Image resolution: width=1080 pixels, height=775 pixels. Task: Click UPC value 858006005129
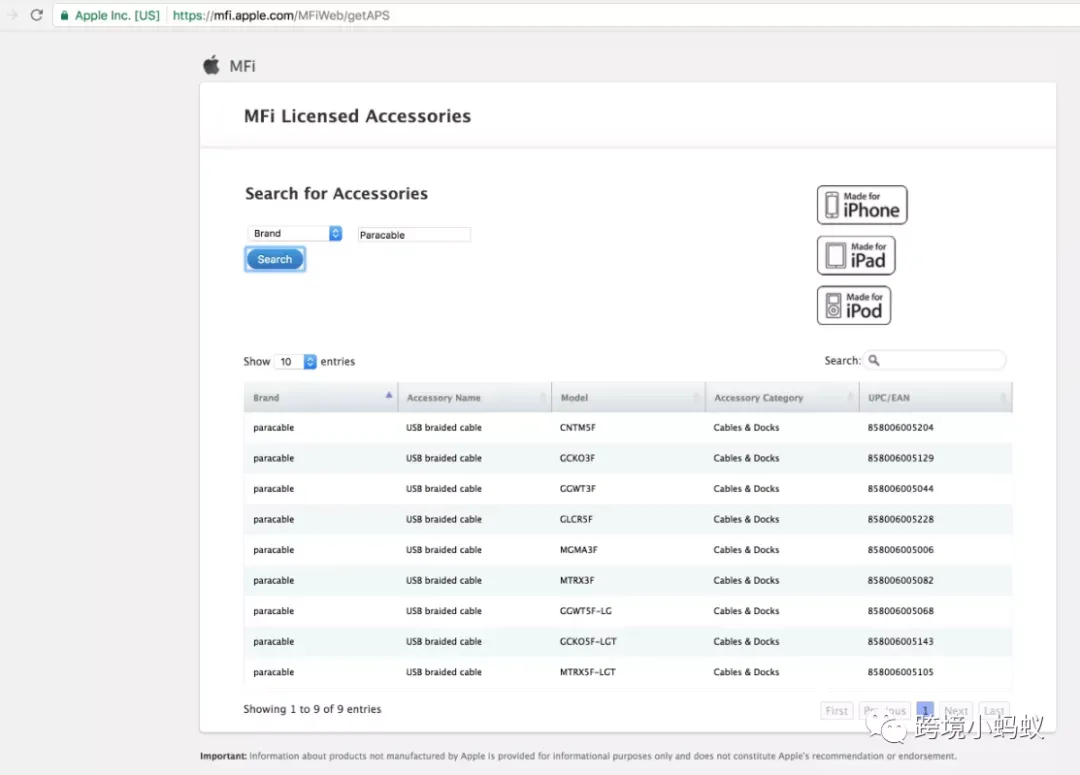[x=900, y=458]
